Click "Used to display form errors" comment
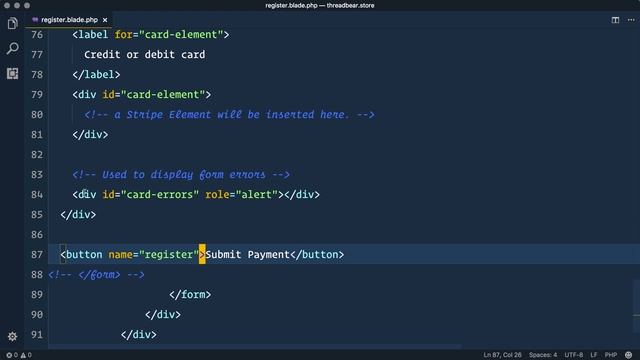 coord(181,175)
